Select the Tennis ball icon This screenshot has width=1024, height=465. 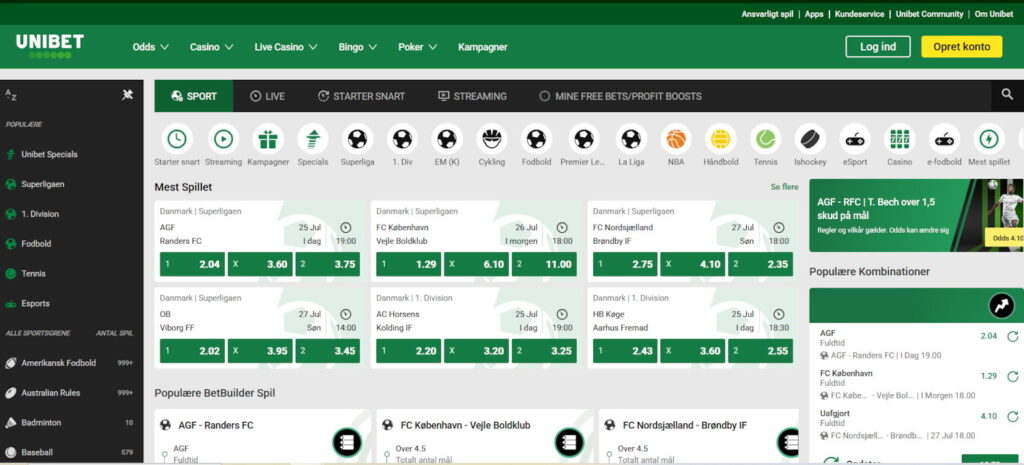[765, 138]
